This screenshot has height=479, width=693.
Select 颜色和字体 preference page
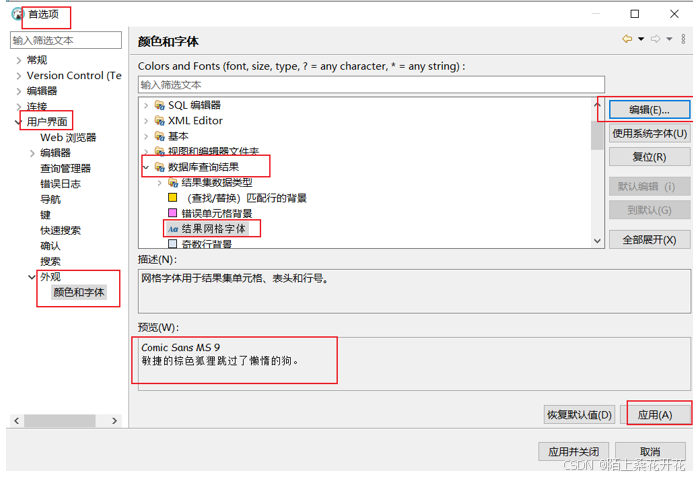pos(79,292)
